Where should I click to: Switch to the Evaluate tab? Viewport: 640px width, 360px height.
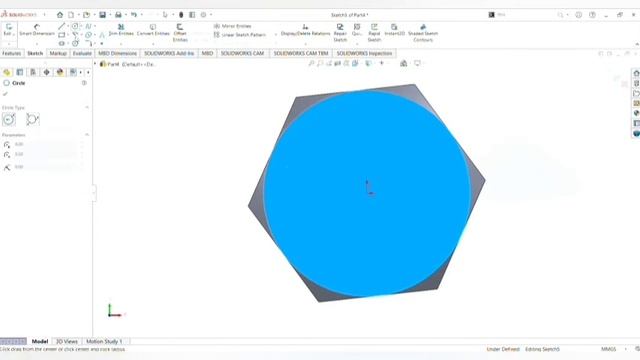(82, 53)
